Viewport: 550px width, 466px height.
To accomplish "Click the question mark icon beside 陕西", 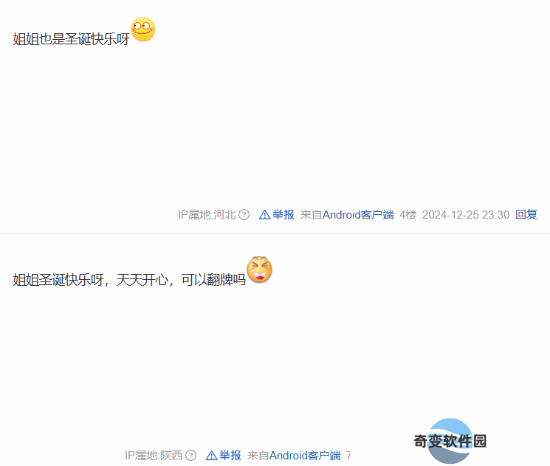I will pos(191,455).
